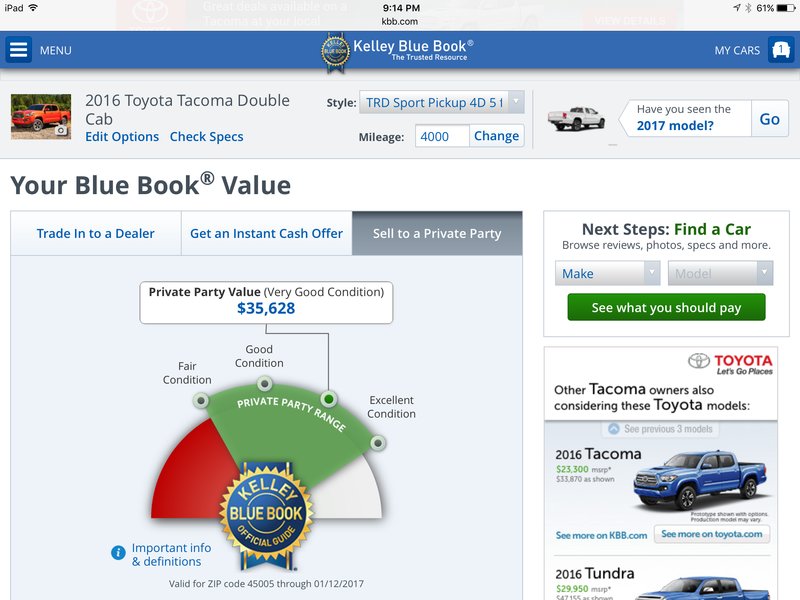Click the Change mileage button
Viewport: 800px width, 600px height.
click(496, 136)
